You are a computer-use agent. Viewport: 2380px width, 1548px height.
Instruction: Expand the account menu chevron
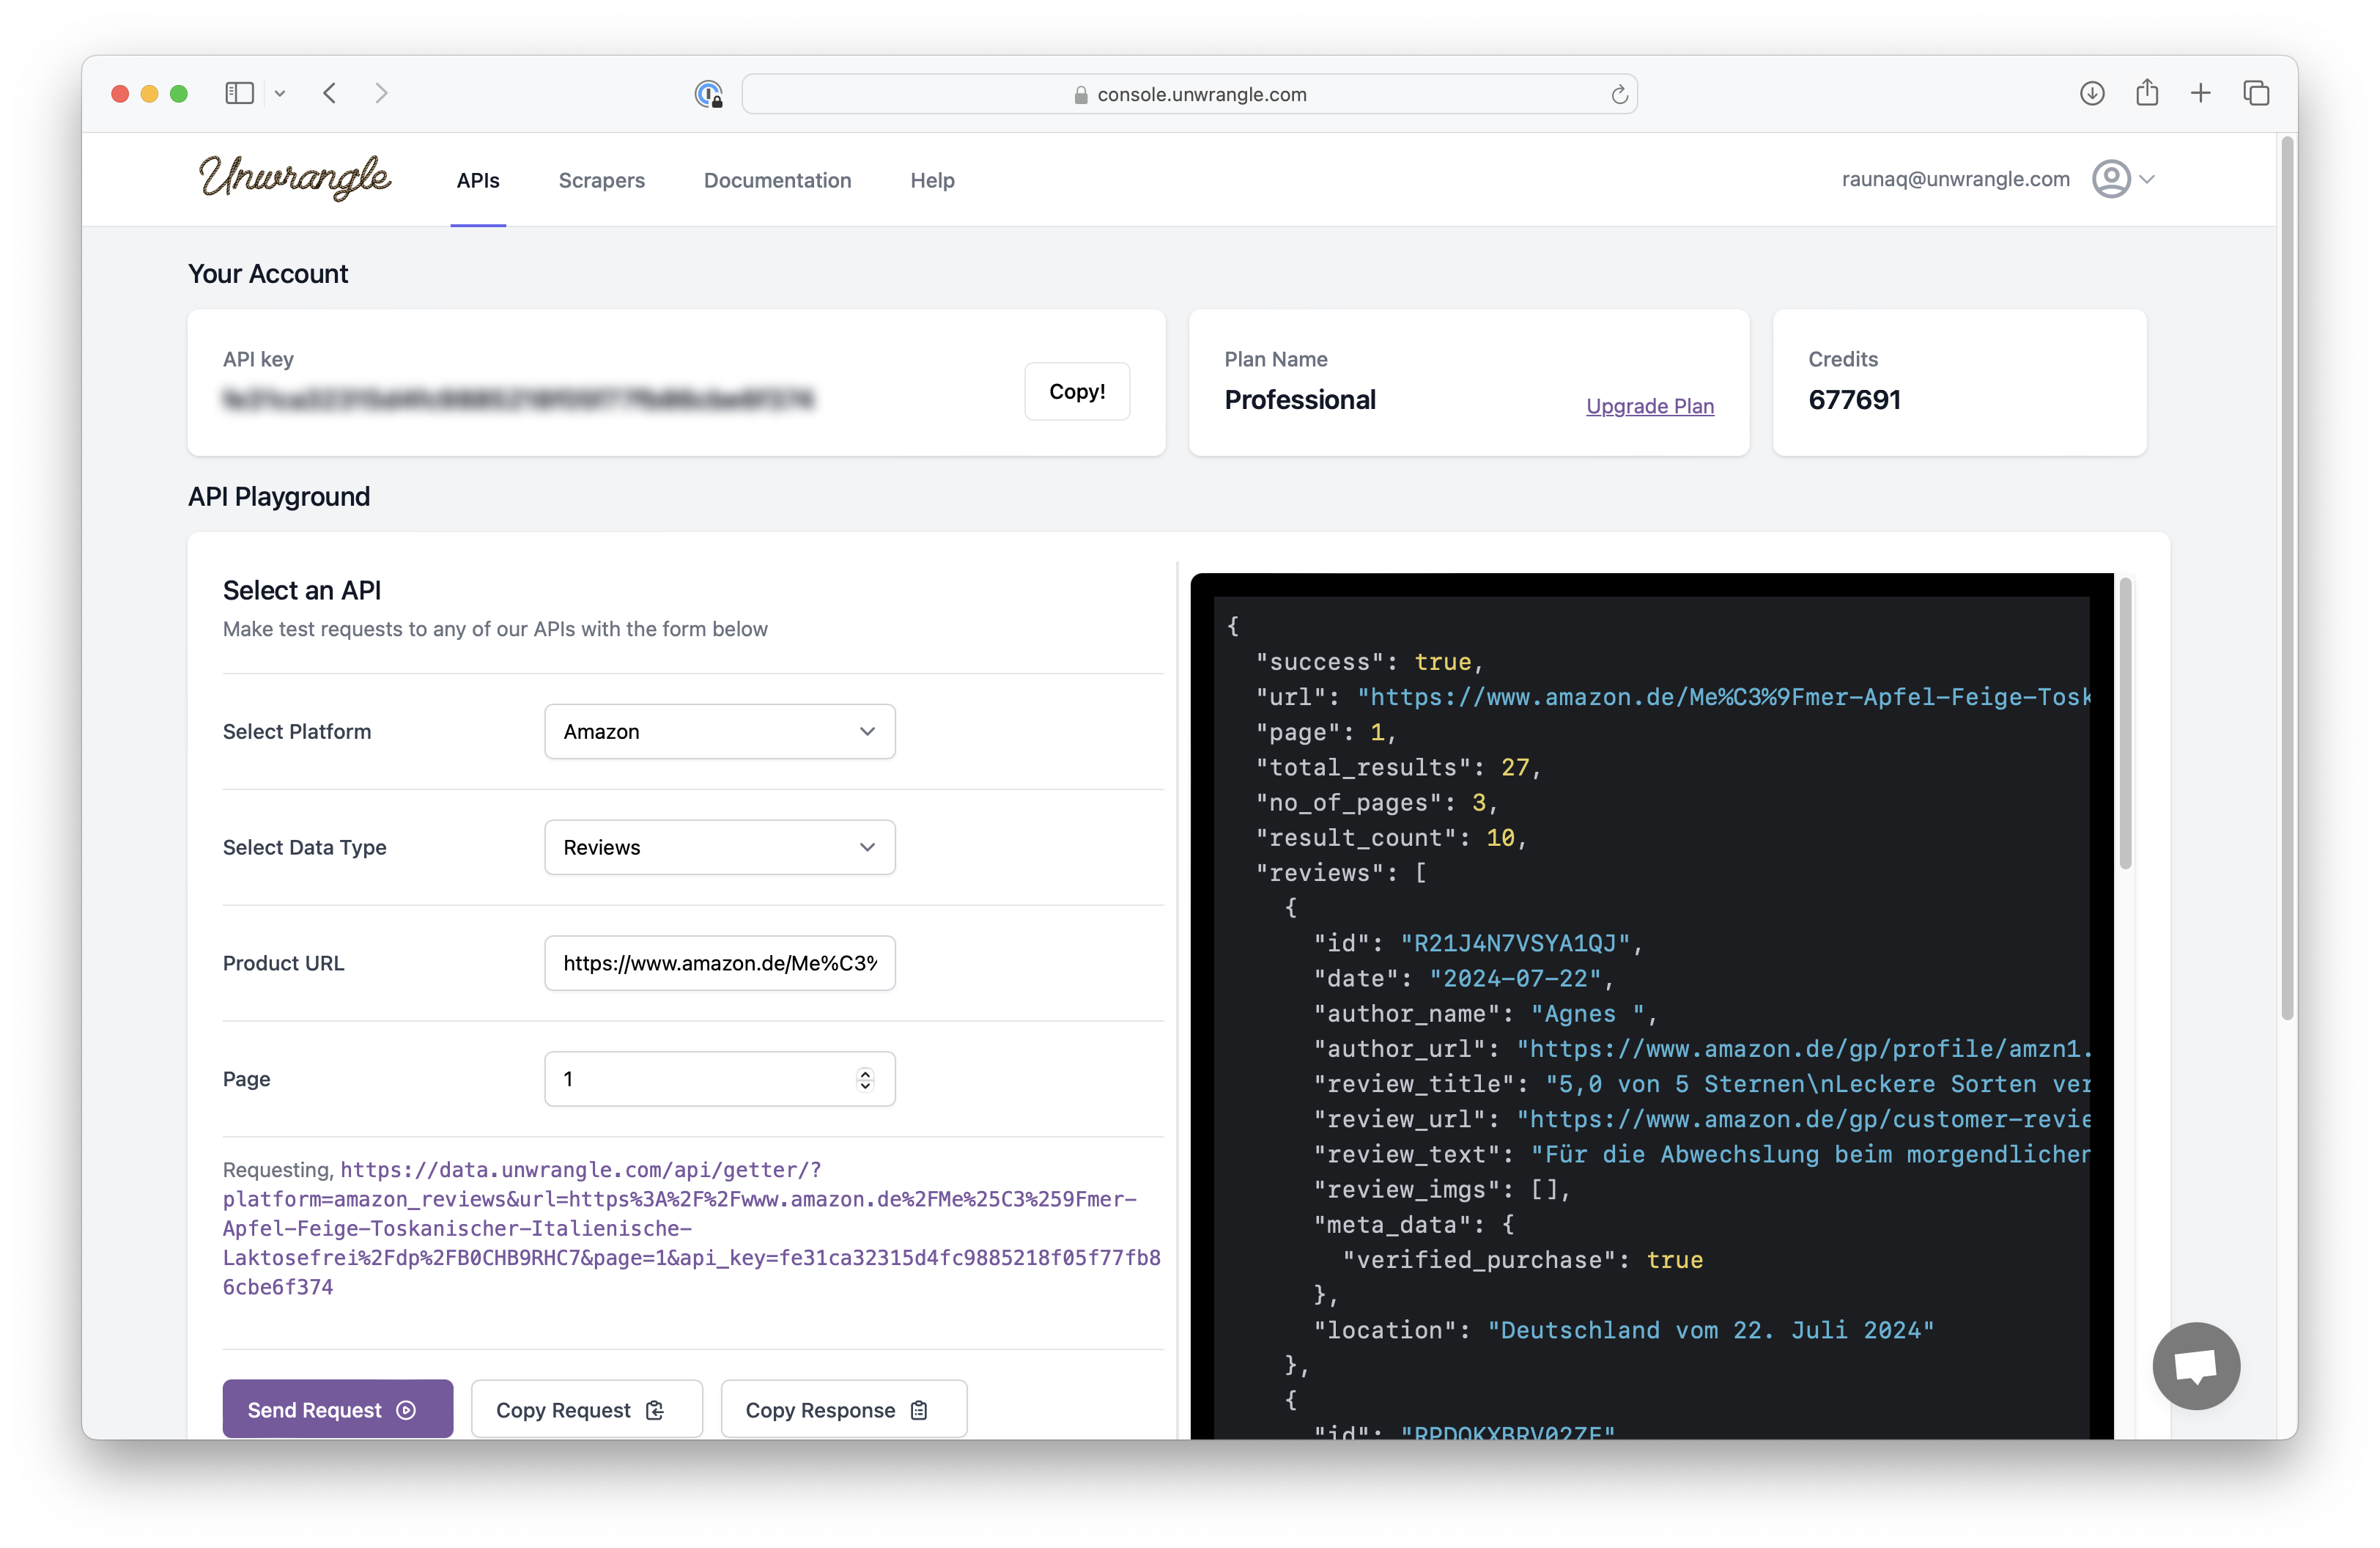click(x=2146, y=180)
